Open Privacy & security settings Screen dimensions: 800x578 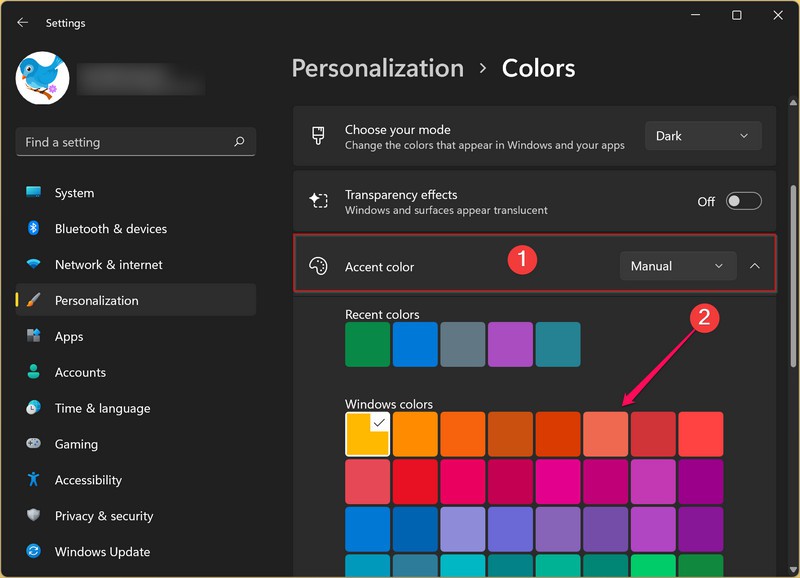pyautogui.click(x=136, y=516)
